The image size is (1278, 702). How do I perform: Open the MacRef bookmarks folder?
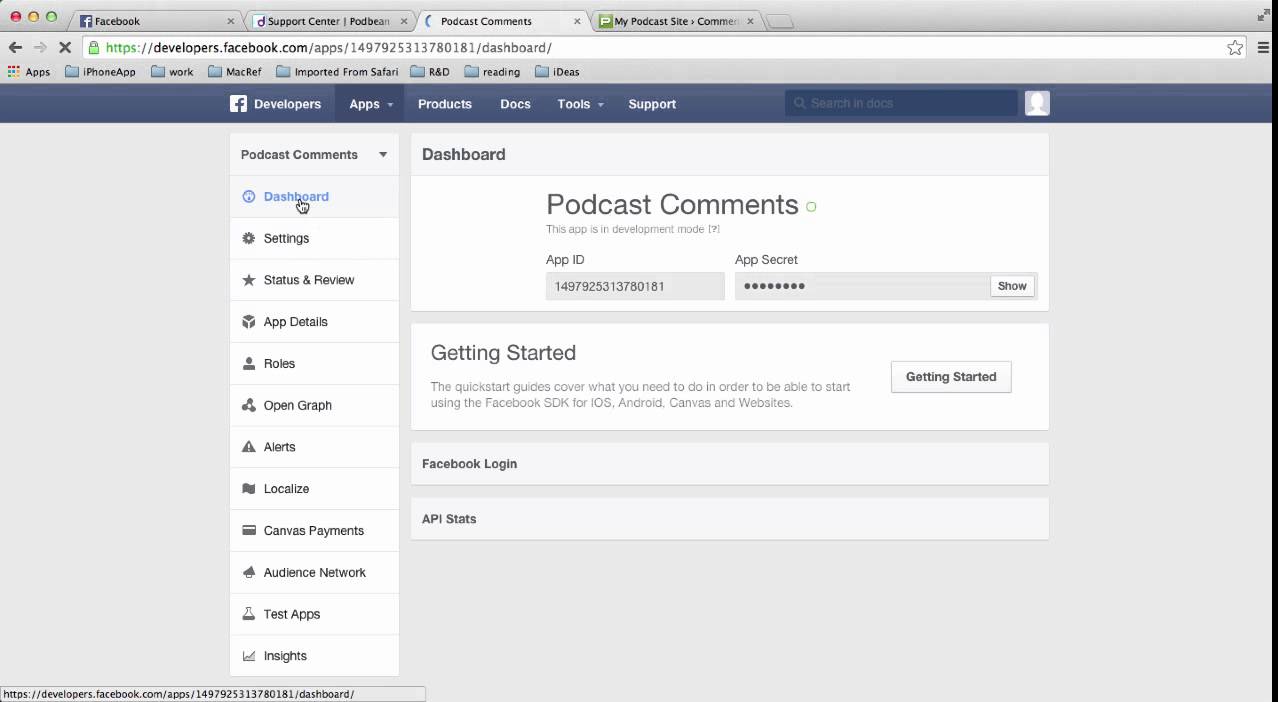coord(235,72)
